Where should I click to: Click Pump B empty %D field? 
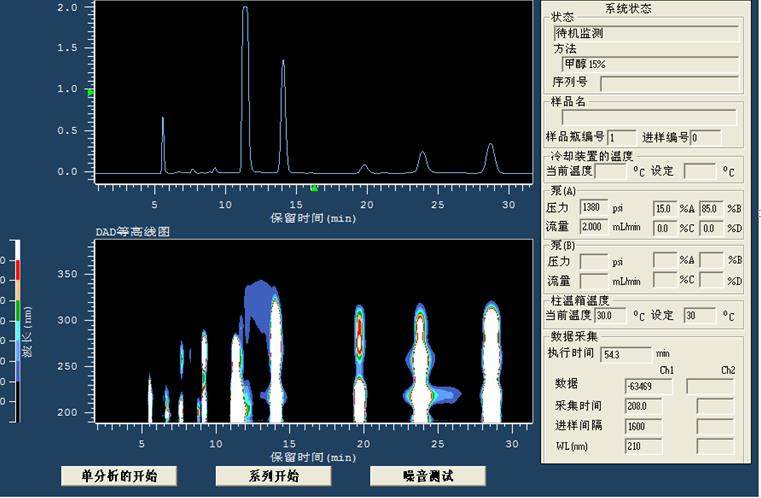click(711, 280)
